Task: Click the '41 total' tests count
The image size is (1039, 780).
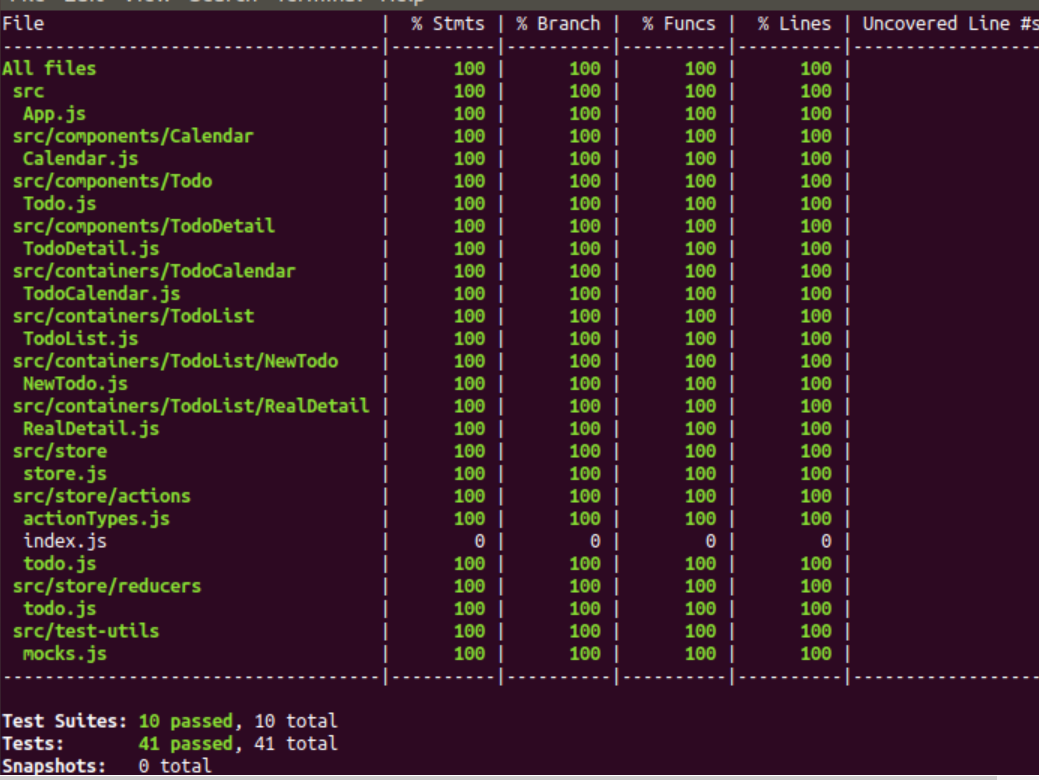Action: [x=296, y=744]
